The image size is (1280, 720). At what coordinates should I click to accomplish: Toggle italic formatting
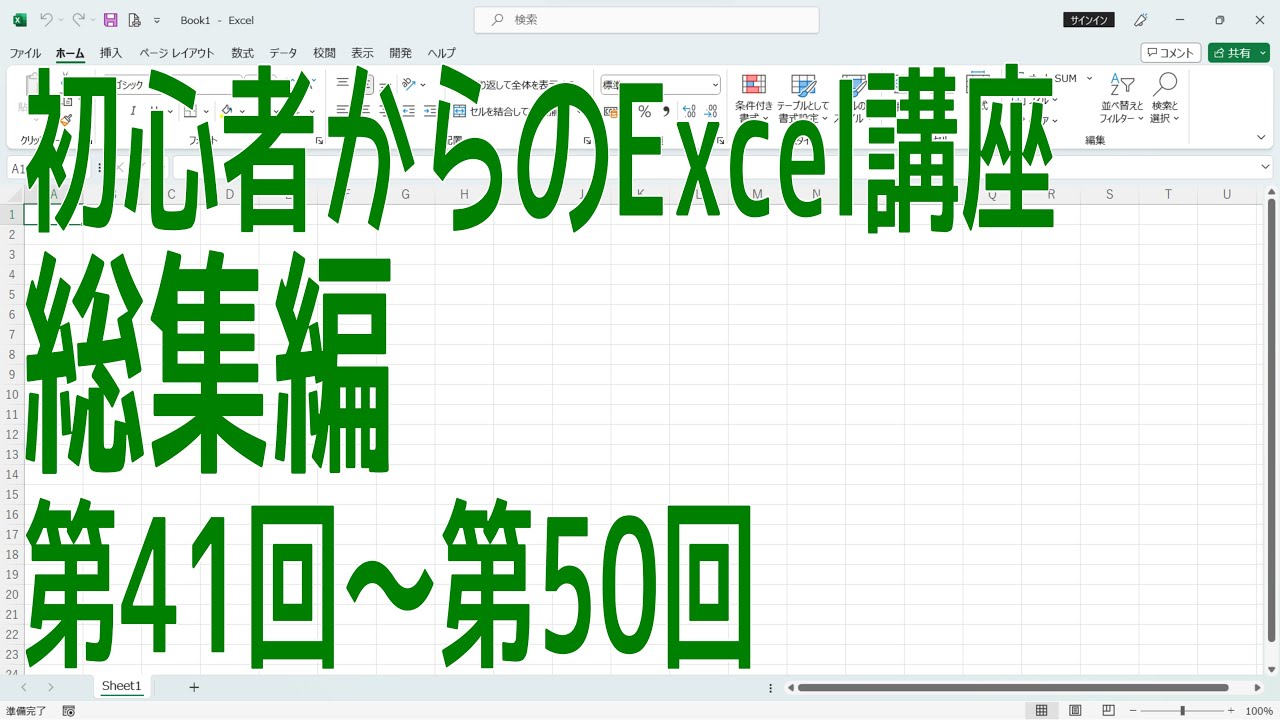pos(132,111)
